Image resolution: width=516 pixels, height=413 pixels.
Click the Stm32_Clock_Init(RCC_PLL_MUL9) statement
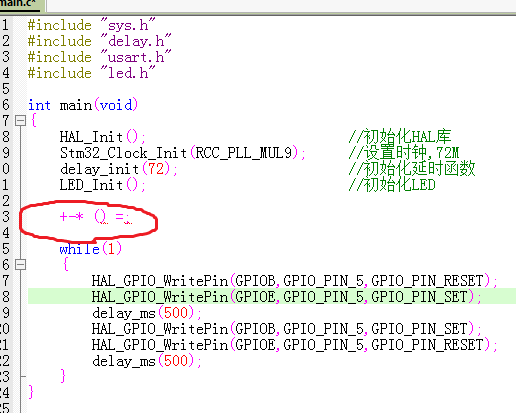[183, 153]
